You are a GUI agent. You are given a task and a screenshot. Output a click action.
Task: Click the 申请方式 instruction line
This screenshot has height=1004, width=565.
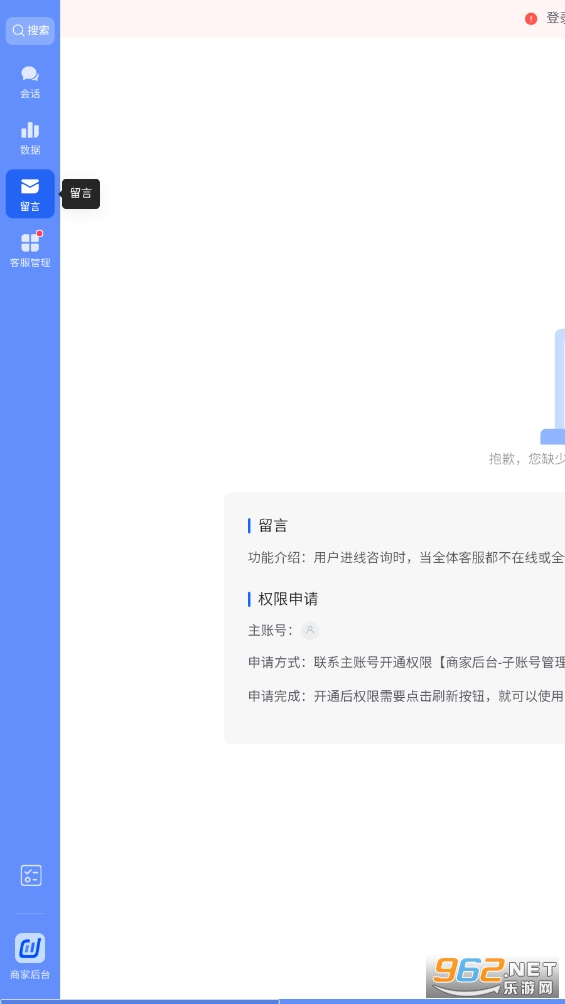406,663
